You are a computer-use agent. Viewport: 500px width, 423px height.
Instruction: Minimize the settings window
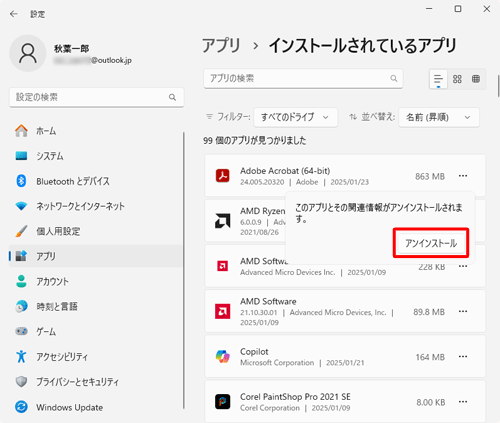click(x=429, y=9)
